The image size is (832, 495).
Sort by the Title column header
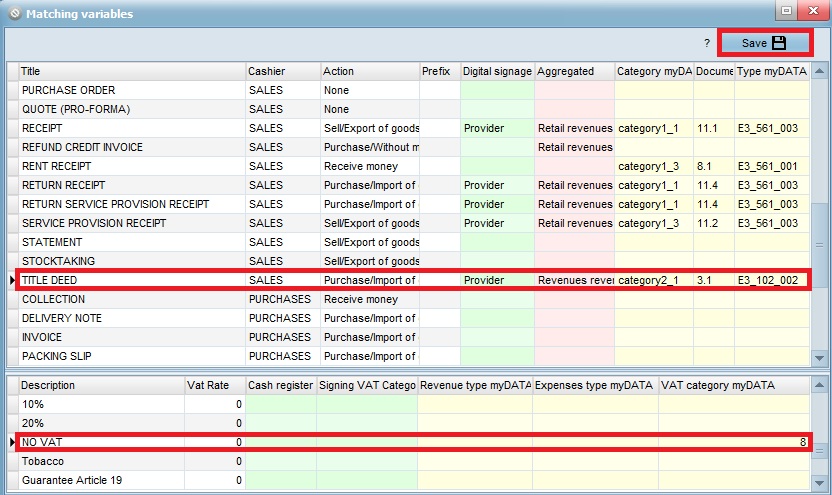pos(130,71)
